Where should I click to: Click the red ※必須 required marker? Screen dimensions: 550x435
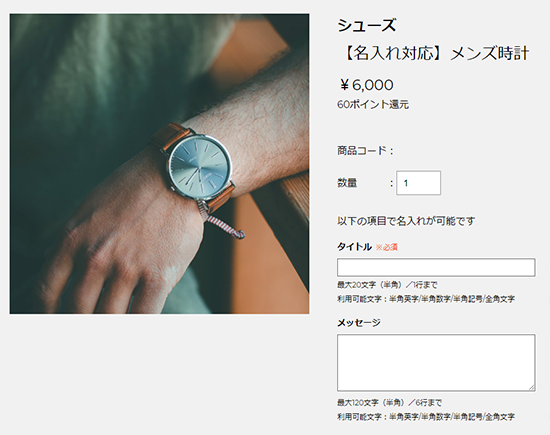pos(387,247)
